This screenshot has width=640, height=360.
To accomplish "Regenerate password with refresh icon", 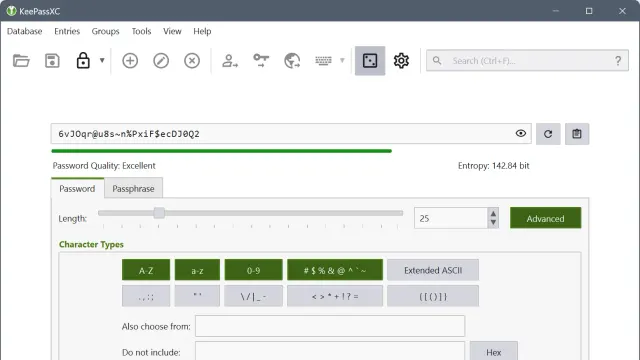I will coord(548,134).
